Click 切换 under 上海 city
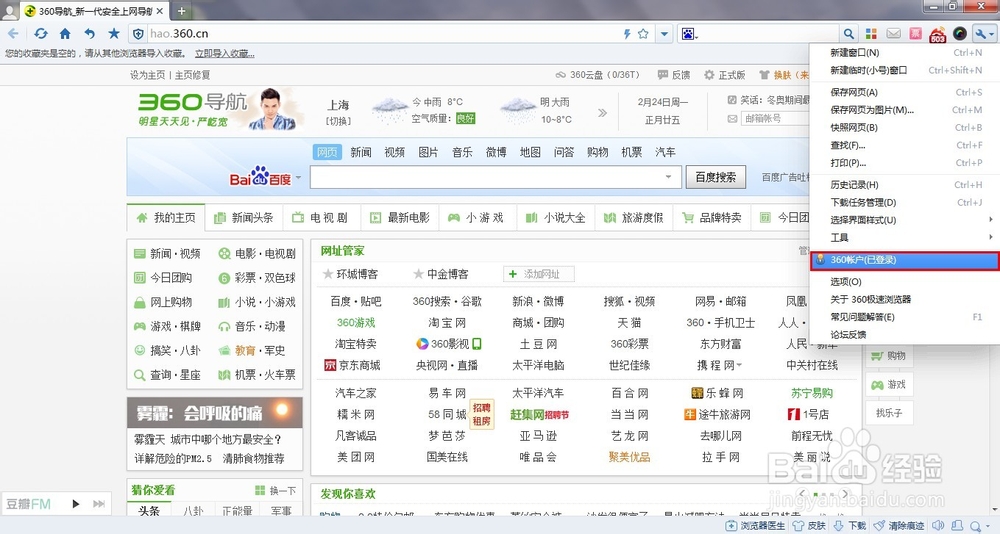Viewport: 1000px width, 534px height. [x=339, y=121]
